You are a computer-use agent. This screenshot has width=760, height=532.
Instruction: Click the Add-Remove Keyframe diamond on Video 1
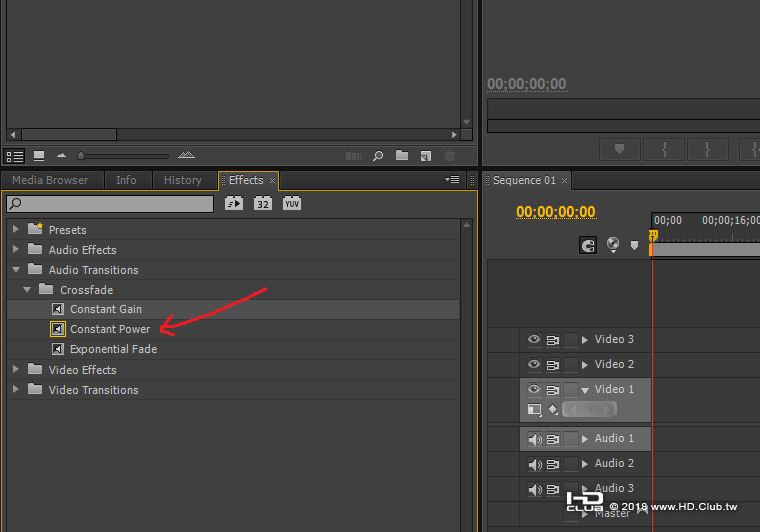(x=590, y=409)
